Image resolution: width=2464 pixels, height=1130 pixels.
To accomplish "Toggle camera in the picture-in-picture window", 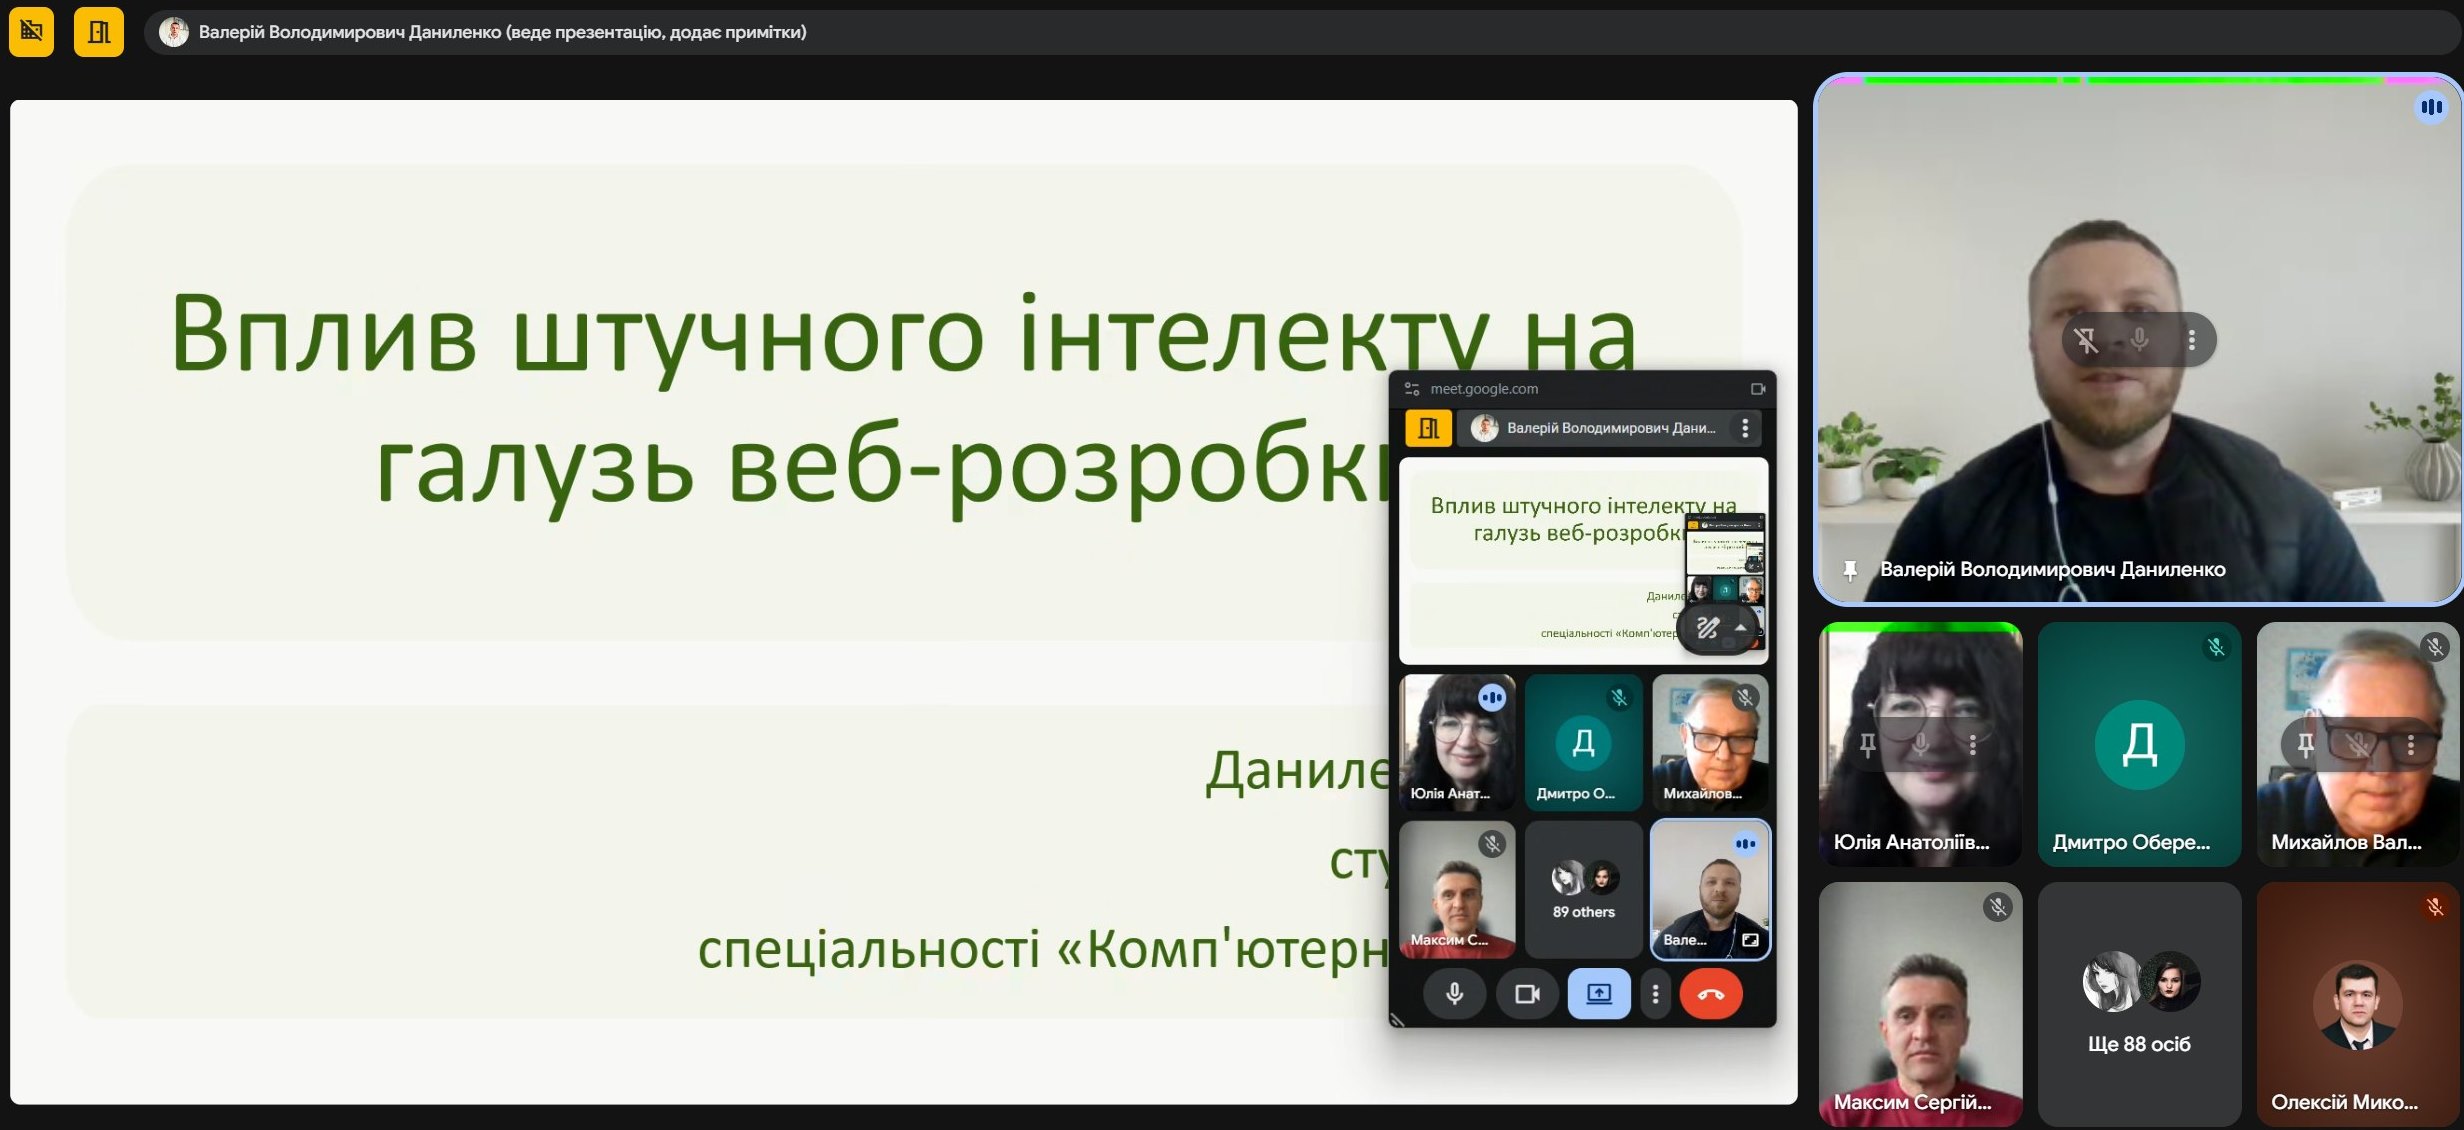I will (x=1527, y=994).
